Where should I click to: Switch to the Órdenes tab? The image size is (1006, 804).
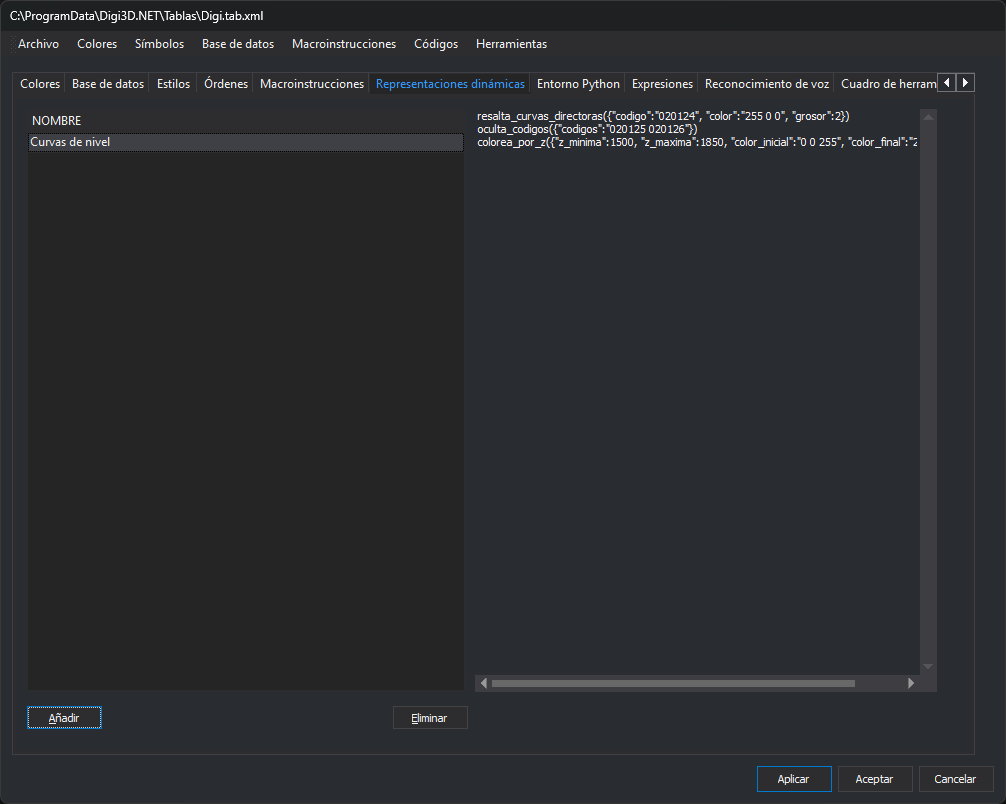pos(226,83)
